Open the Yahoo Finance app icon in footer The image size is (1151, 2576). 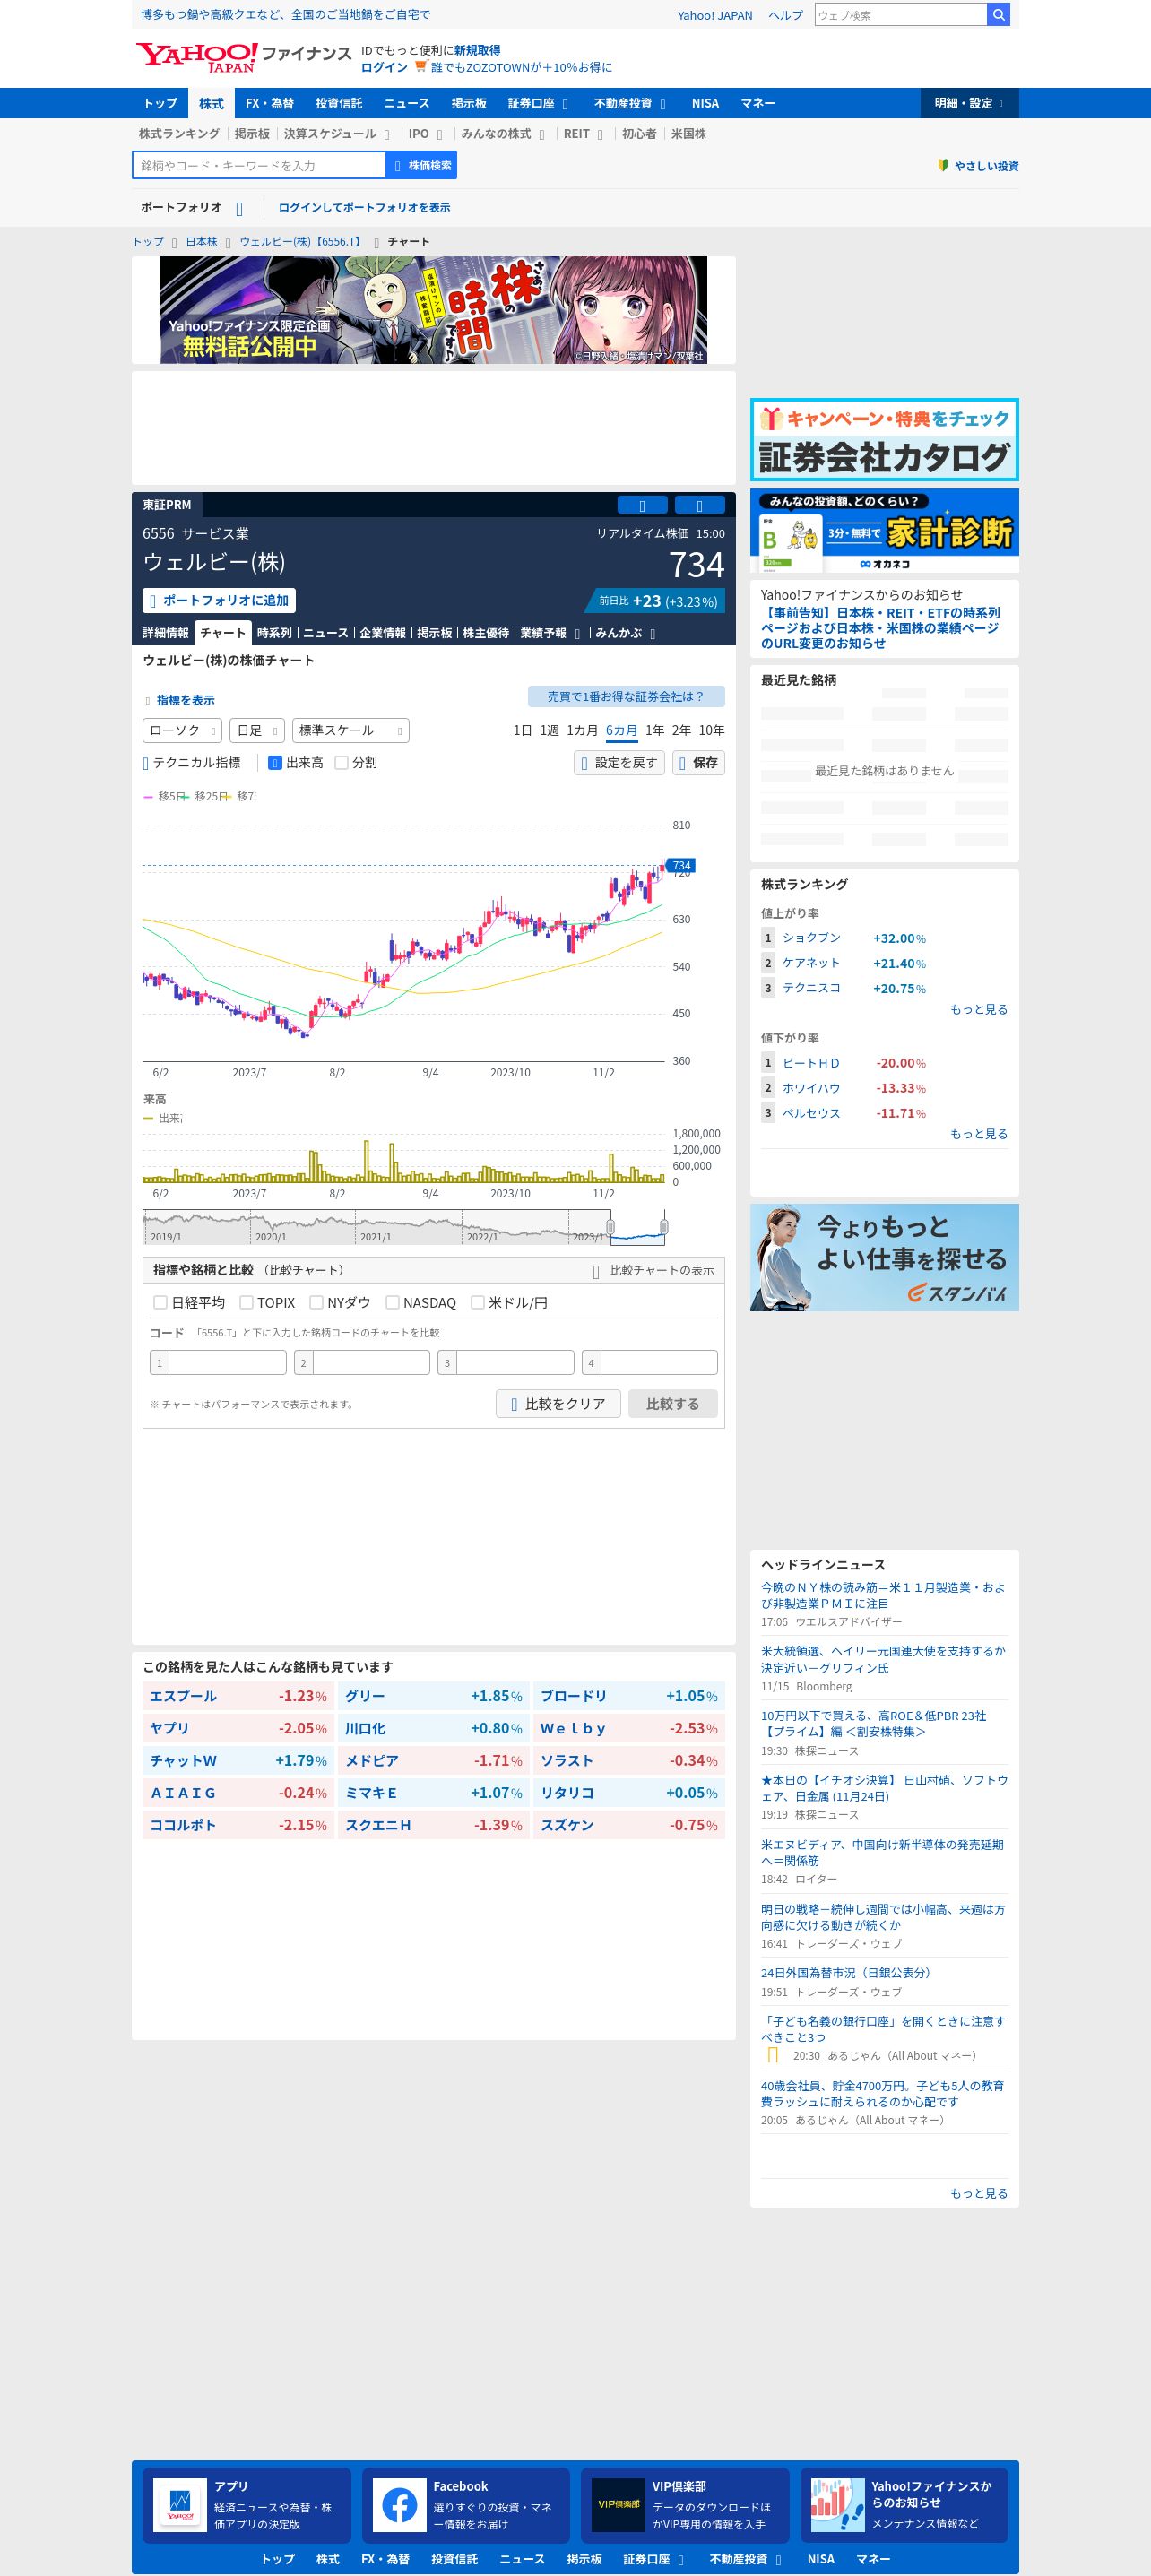click(180, 2505)
